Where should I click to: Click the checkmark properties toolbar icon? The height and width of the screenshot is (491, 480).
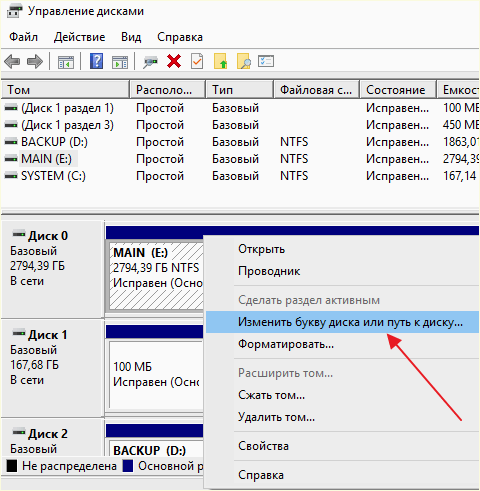tap(197, 61)
